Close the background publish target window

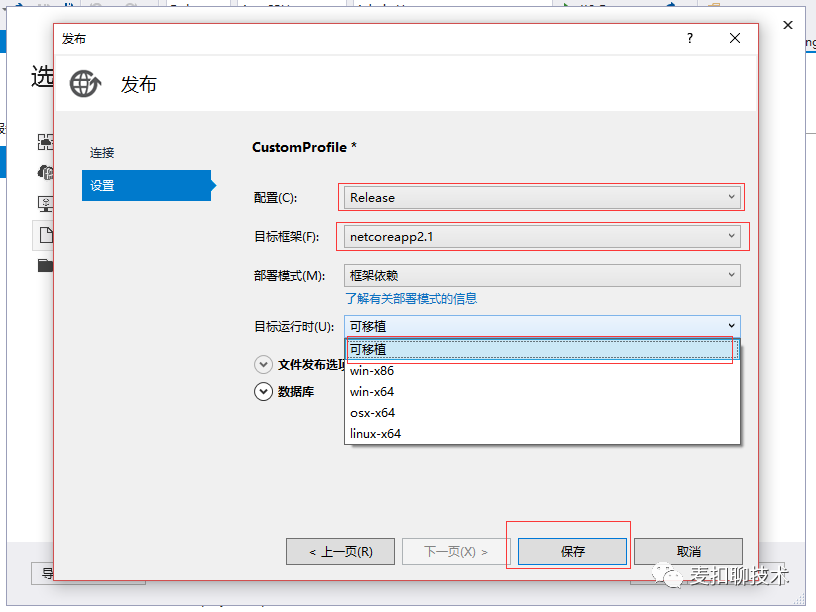click(788, 25)
